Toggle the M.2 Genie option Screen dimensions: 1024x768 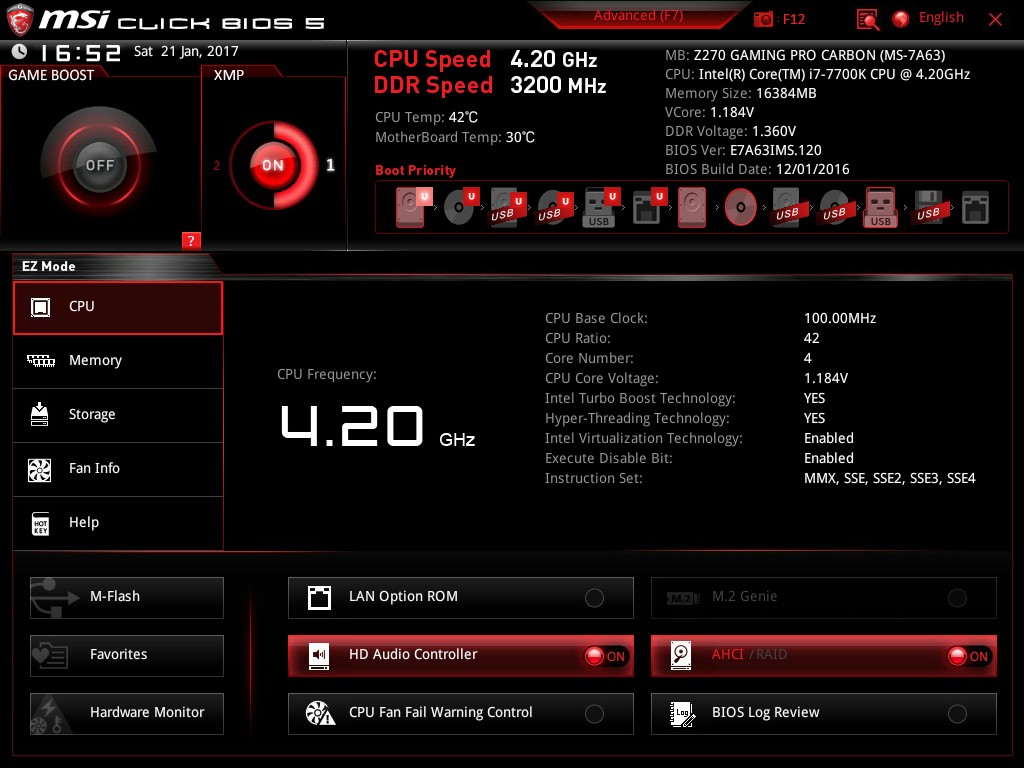point(824,598)
